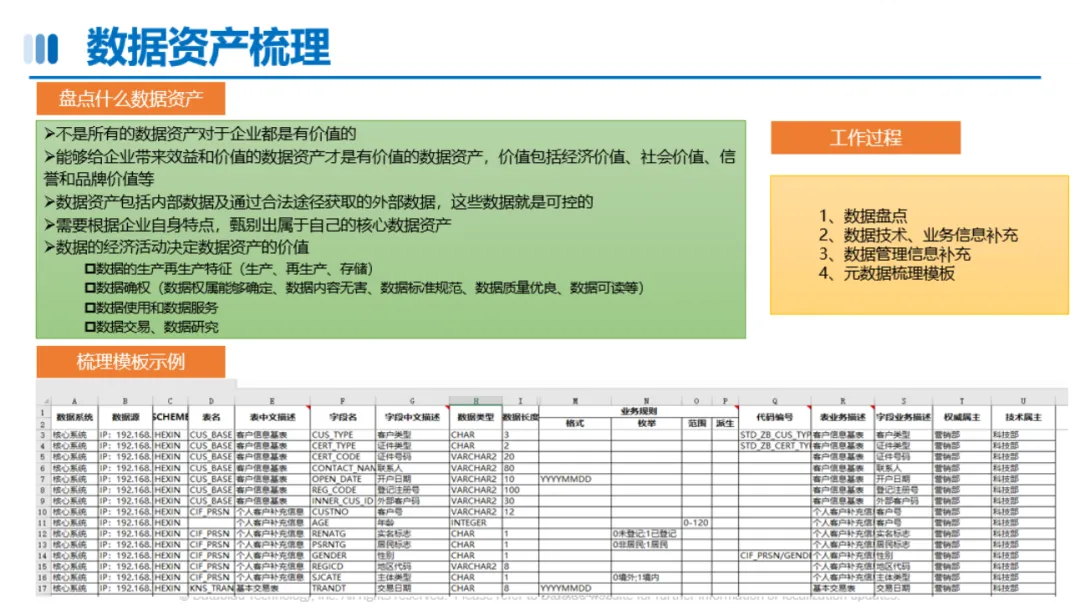This screenshot has height=605, width=1080.
Task: Click the select-all corner of the spreadsheet
Action: click(x=44, y=401)
